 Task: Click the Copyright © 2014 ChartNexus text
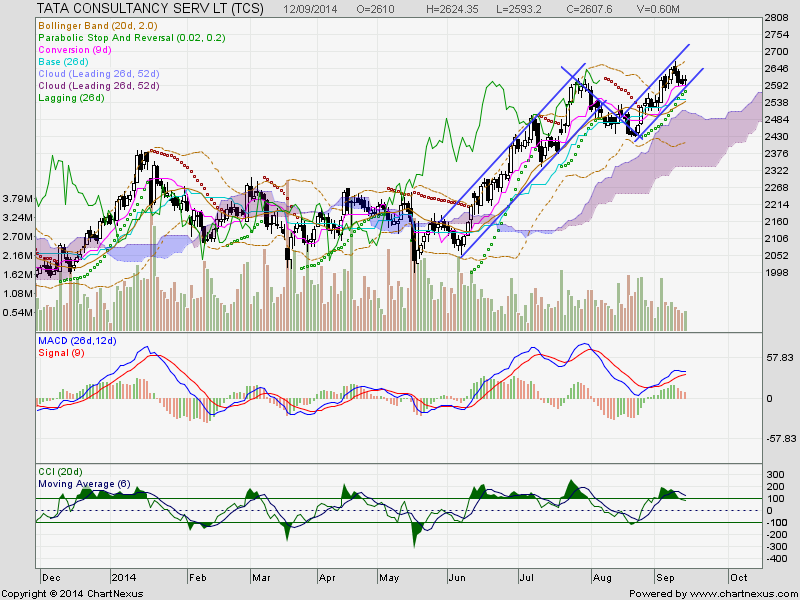tap(72, 594)
